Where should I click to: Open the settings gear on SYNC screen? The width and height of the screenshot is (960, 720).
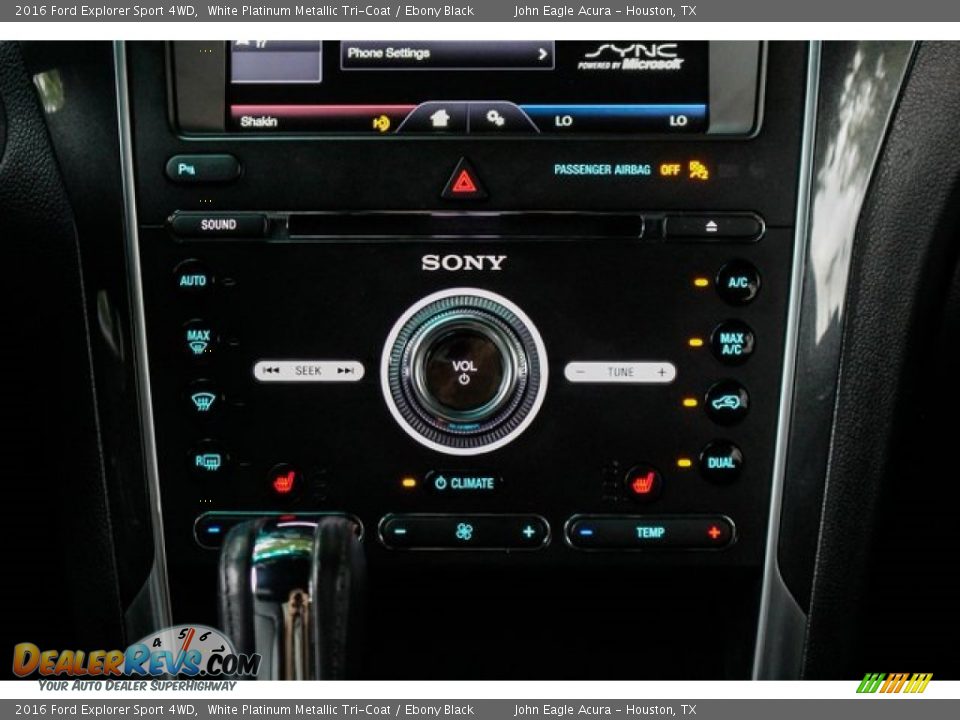click(495, 118)
